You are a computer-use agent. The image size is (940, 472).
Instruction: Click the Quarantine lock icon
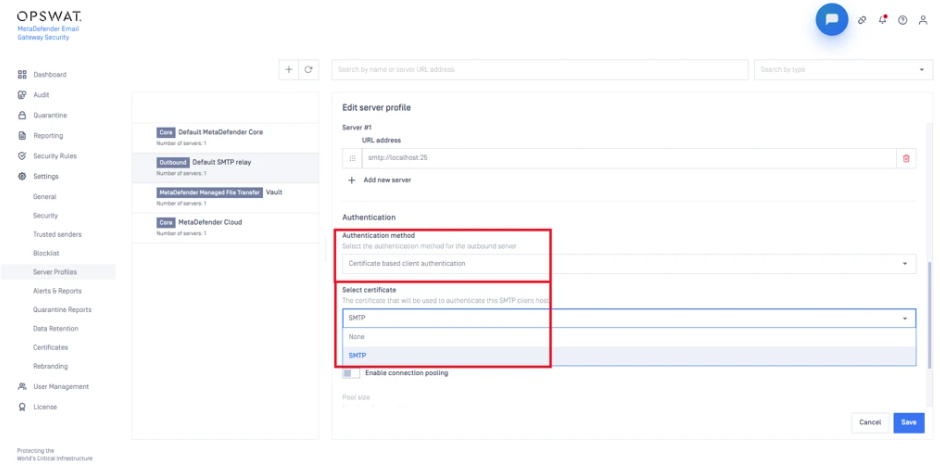22,115
